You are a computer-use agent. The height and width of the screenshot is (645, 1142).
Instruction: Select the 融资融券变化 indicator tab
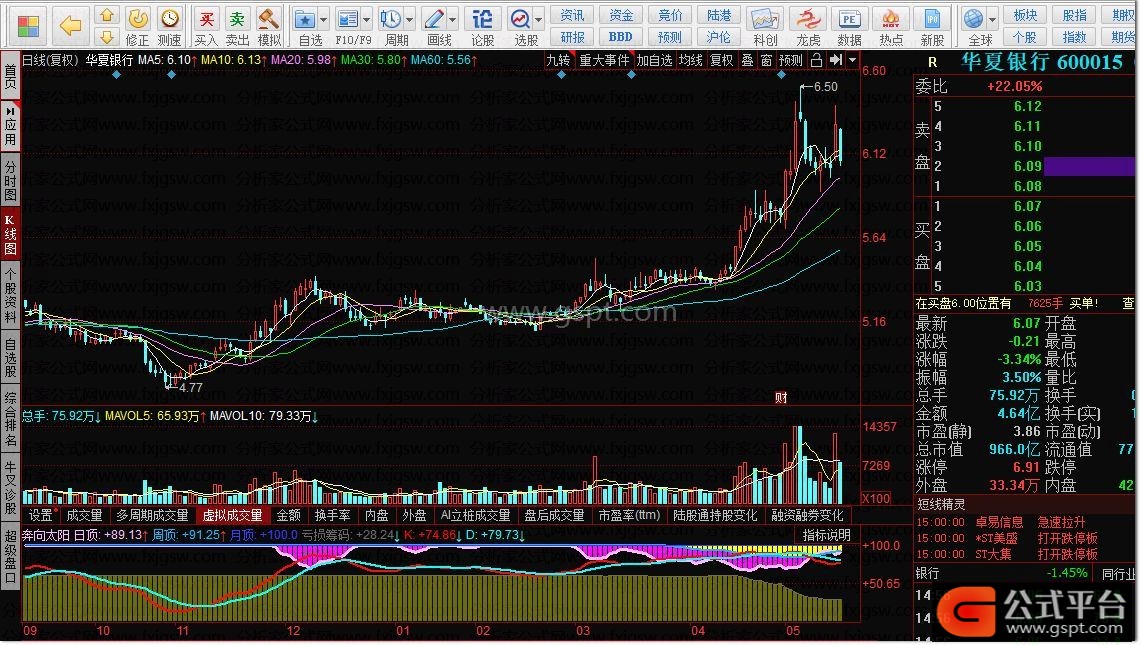tap(807, 515)
